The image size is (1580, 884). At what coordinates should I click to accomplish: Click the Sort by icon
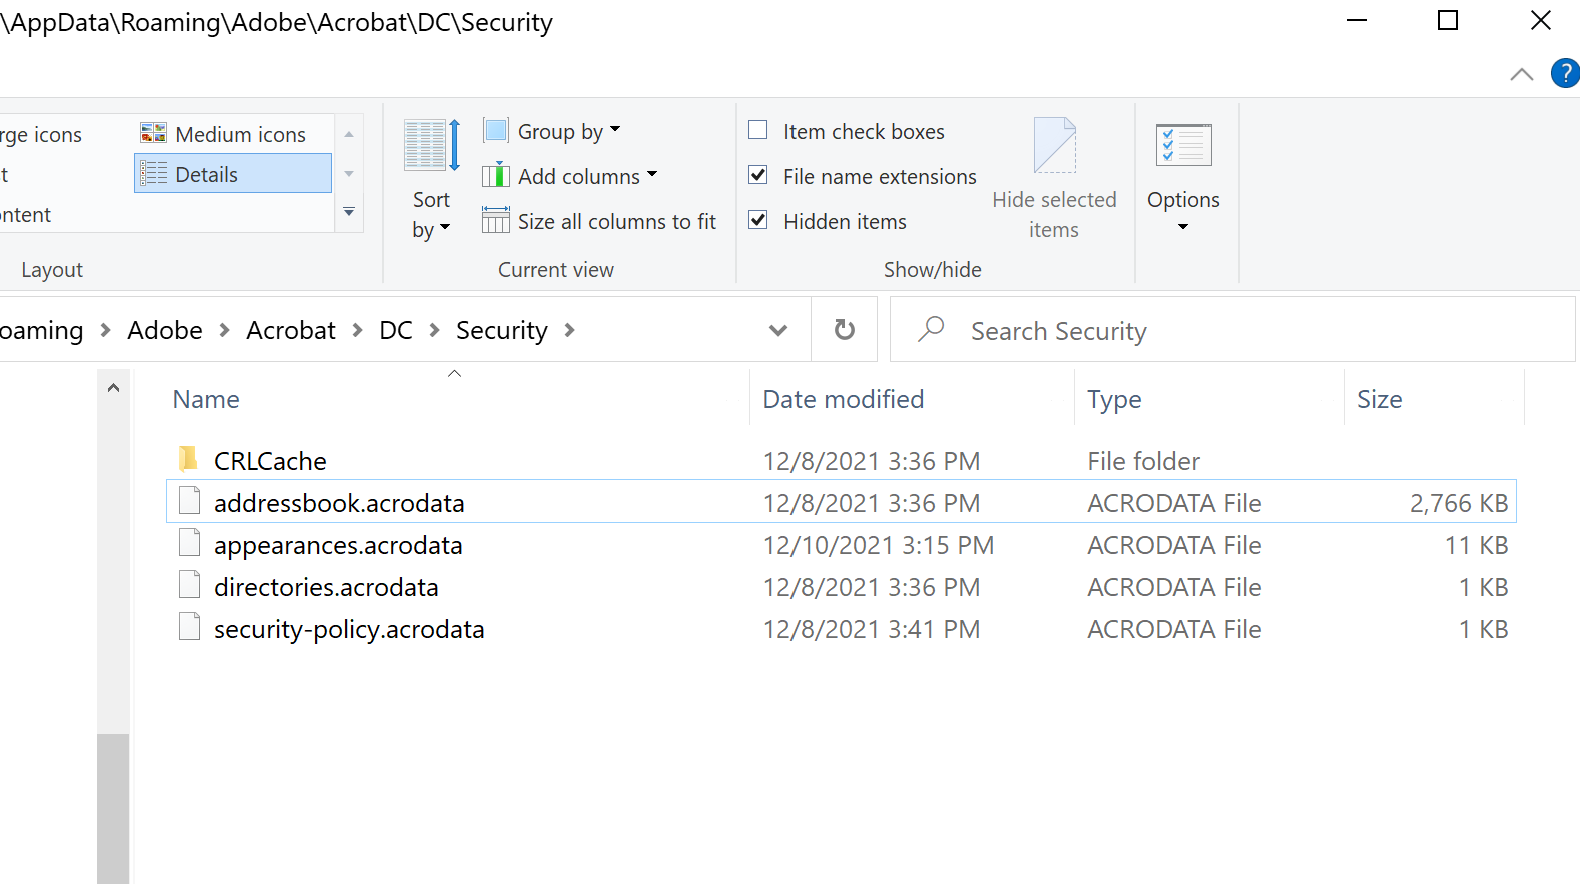432,147
